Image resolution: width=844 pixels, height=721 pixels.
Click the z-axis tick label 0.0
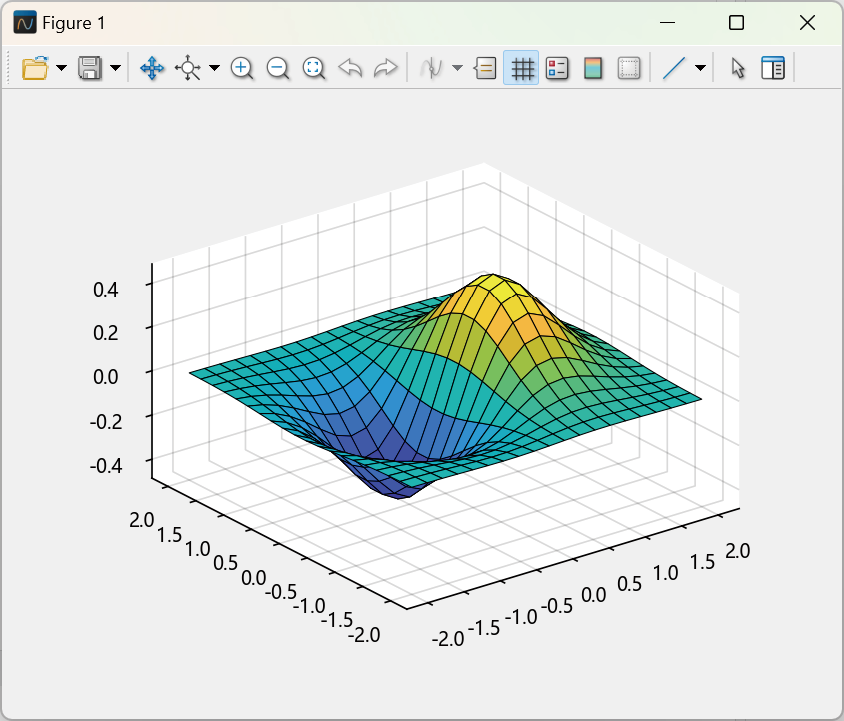[106, 376]
